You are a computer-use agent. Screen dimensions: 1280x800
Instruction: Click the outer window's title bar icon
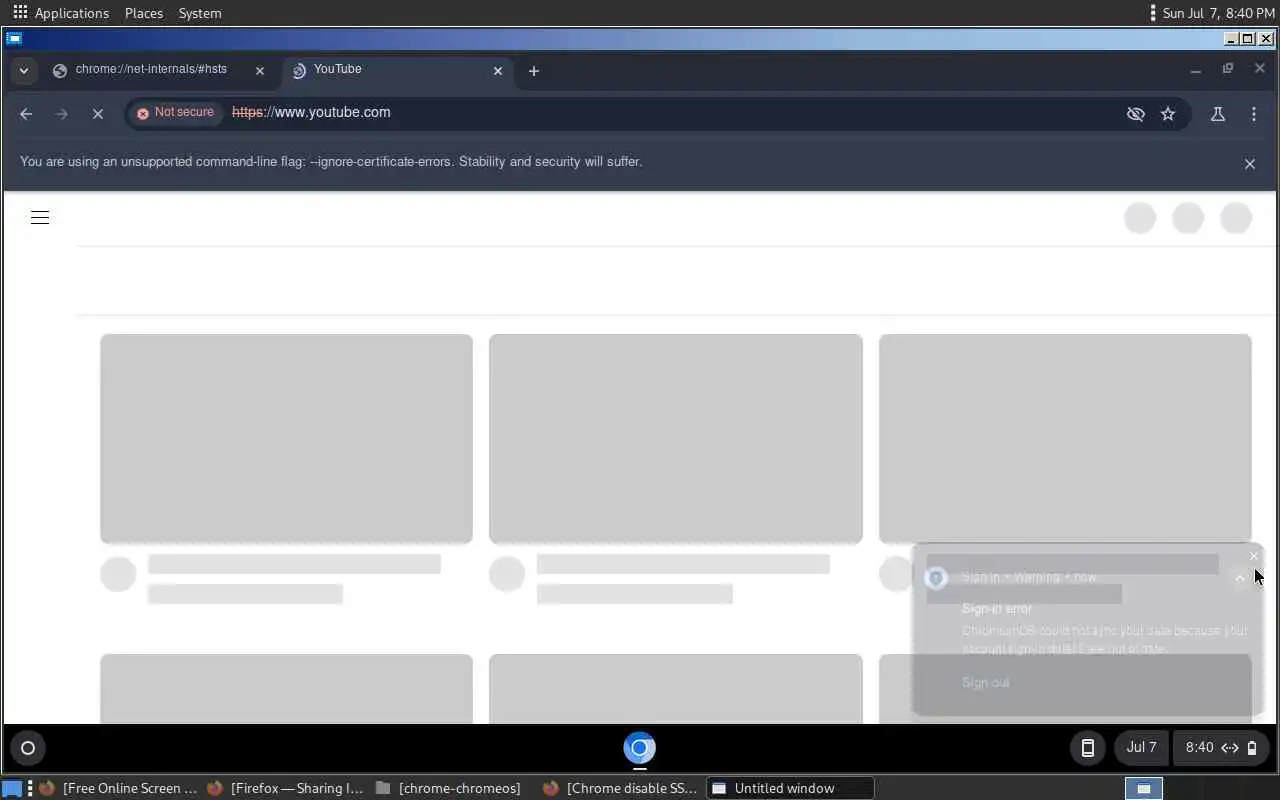(x=14, y=39)
